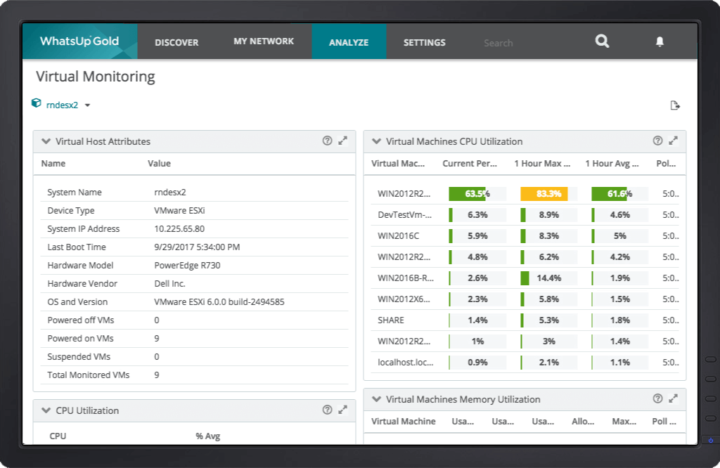Viewport: 720px width, 468px height.
Task: Sort by Virtual Mac... column header
Action: coord(398,164)
